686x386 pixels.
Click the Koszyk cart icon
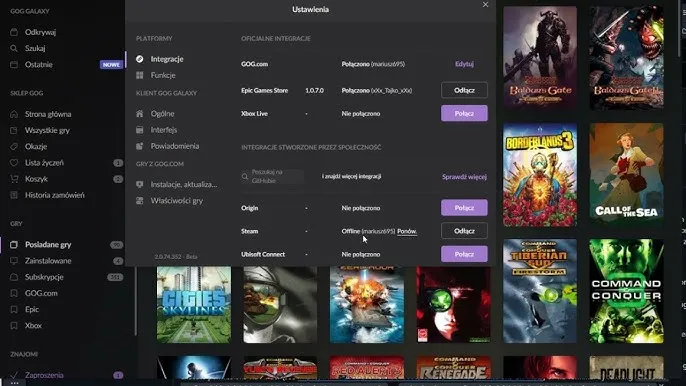[x=14, y=179]
